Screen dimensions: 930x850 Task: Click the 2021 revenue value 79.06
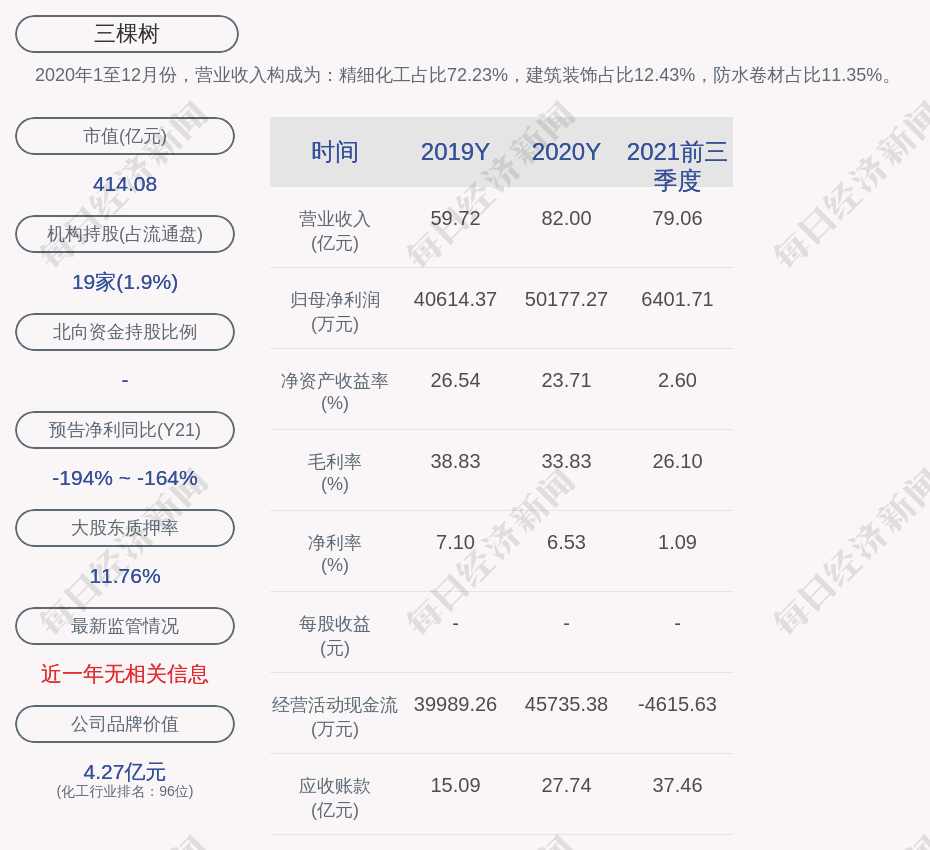677,218
